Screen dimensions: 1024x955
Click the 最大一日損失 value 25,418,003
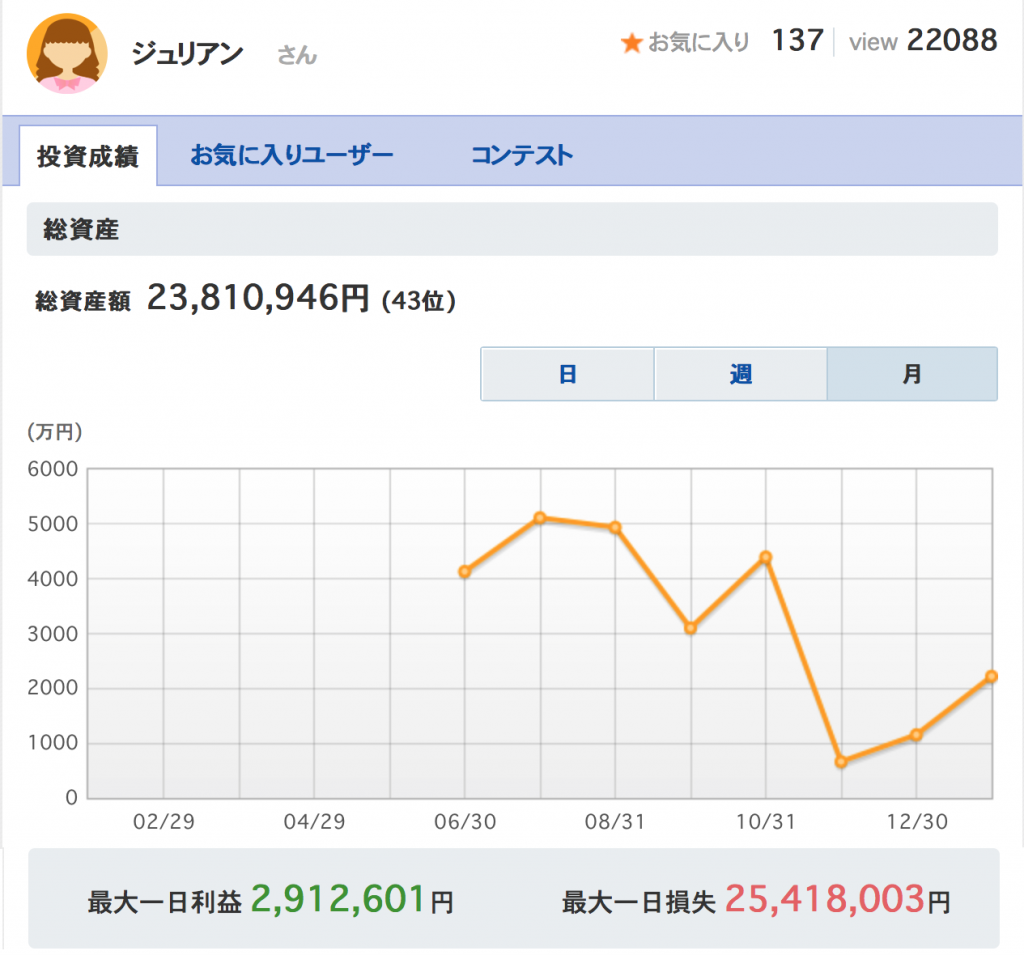click(825, 899)
